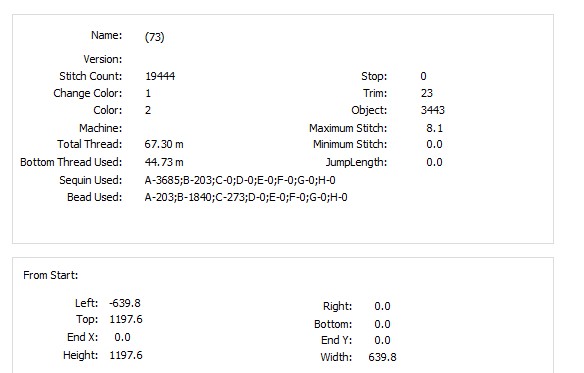Click the Trim value 23
The height and width of the screenshot is (373, 584).
tap(427, 93)
